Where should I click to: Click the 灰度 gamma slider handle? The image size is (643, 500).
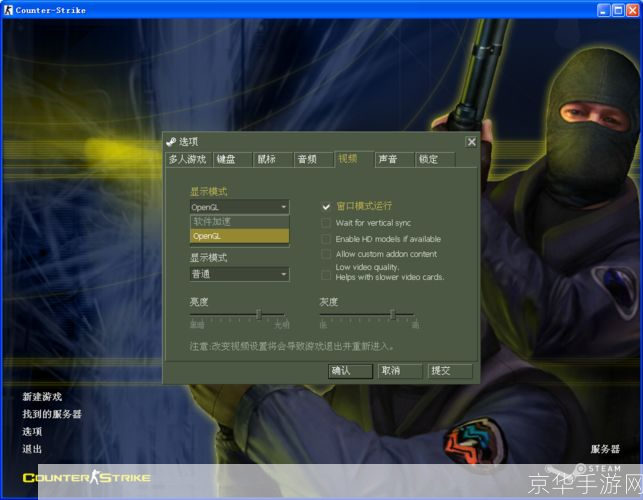(x=393, y=315)
